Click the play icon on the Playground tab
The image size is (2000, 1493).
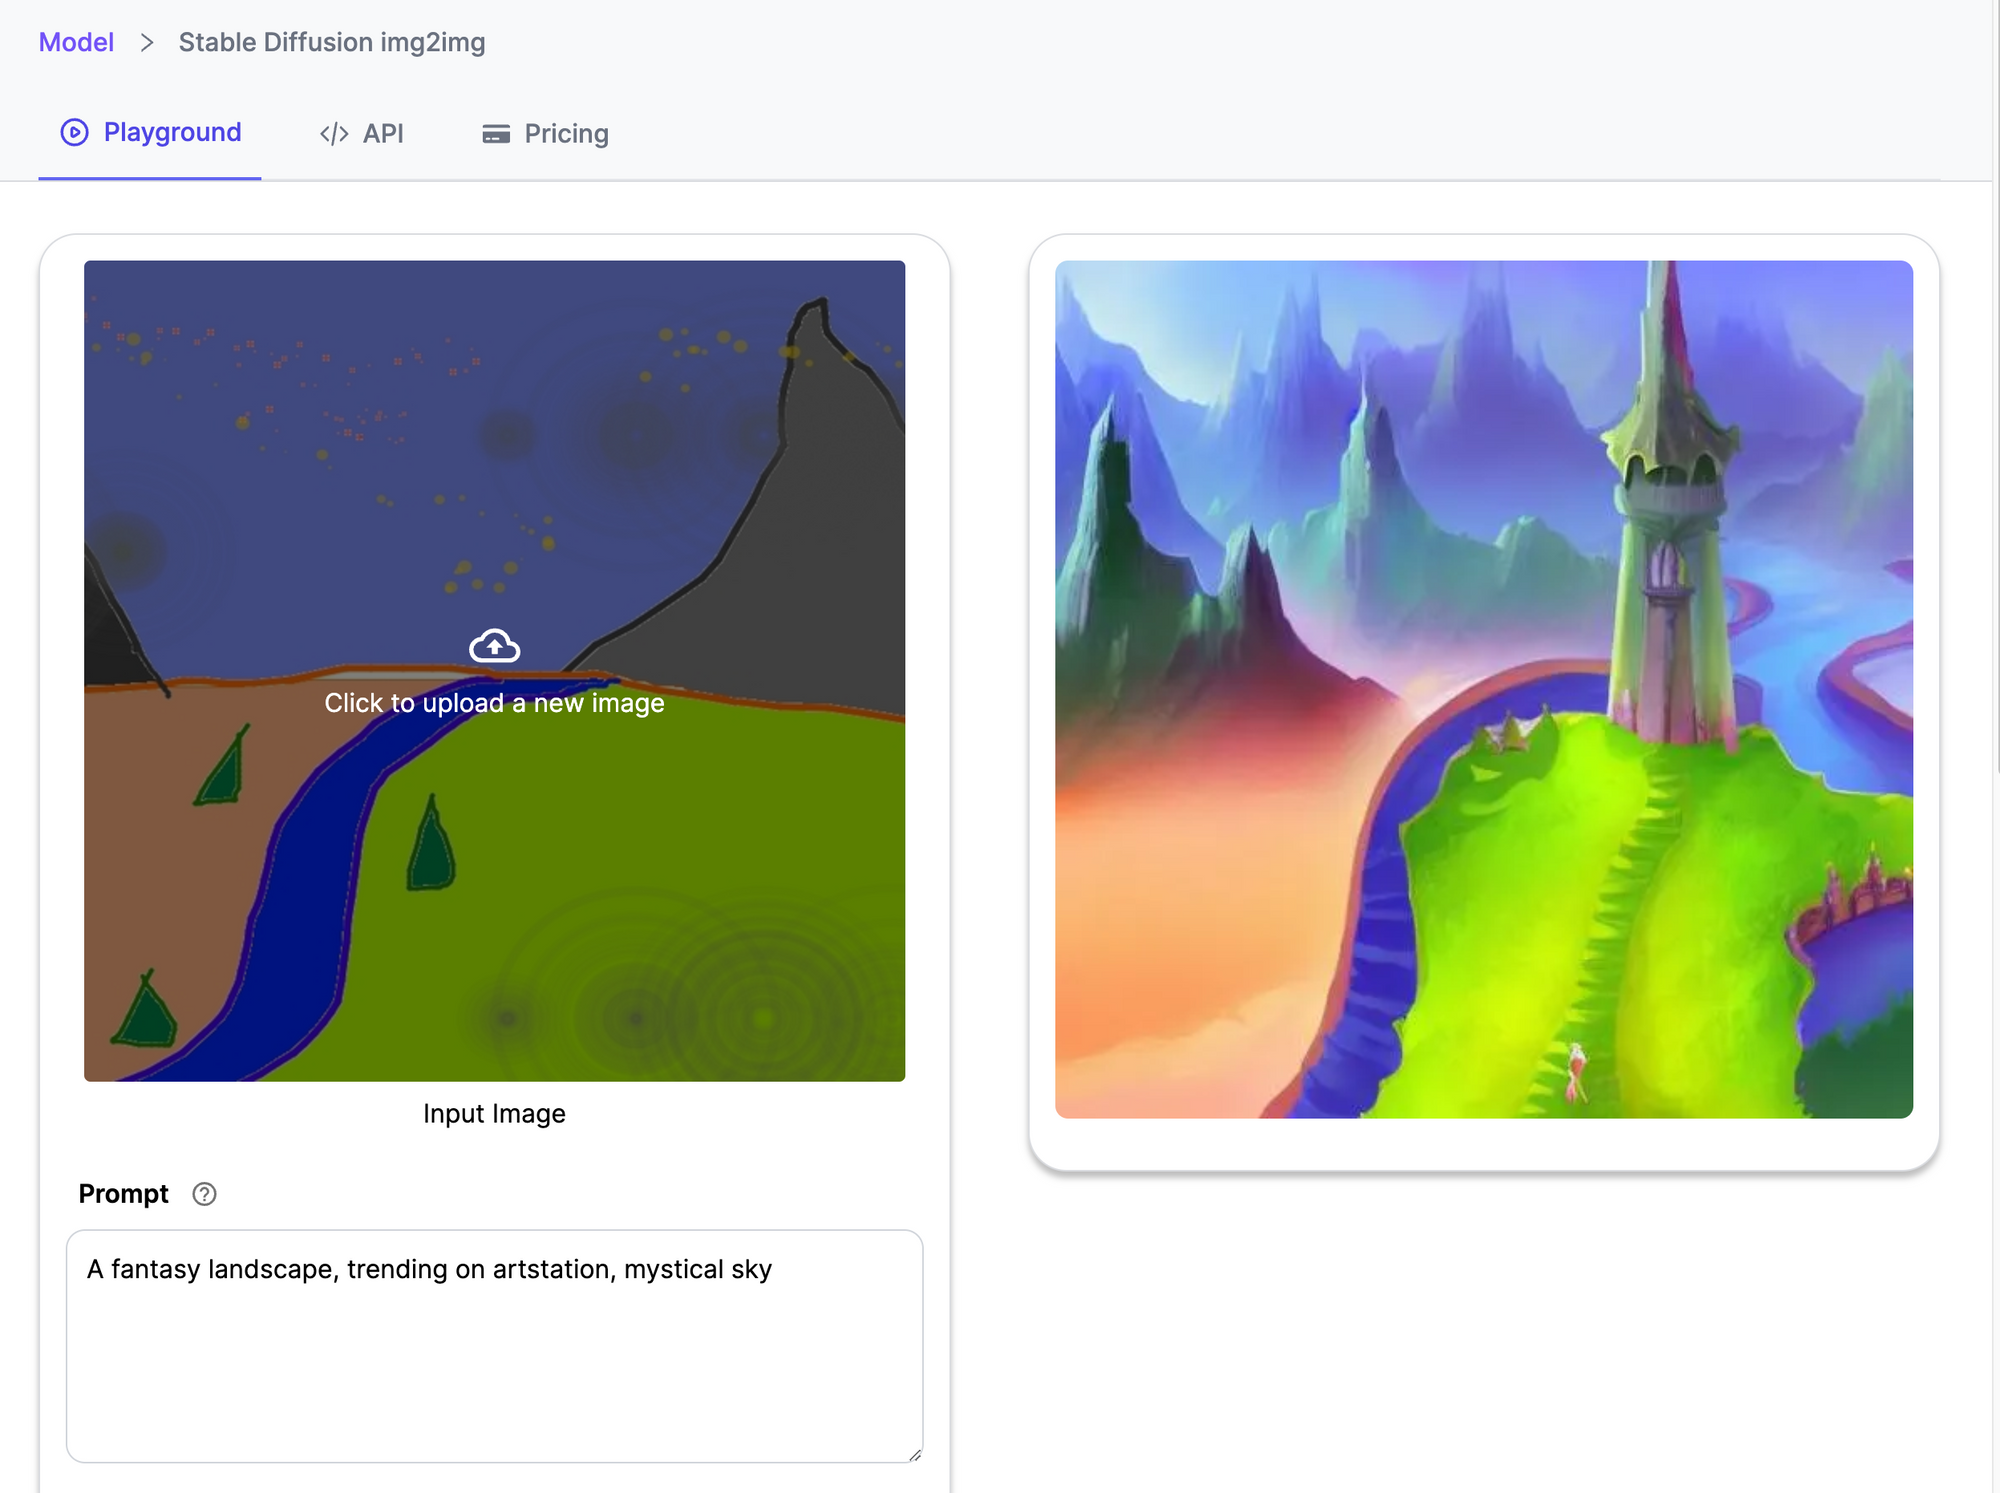click(74, 131)
